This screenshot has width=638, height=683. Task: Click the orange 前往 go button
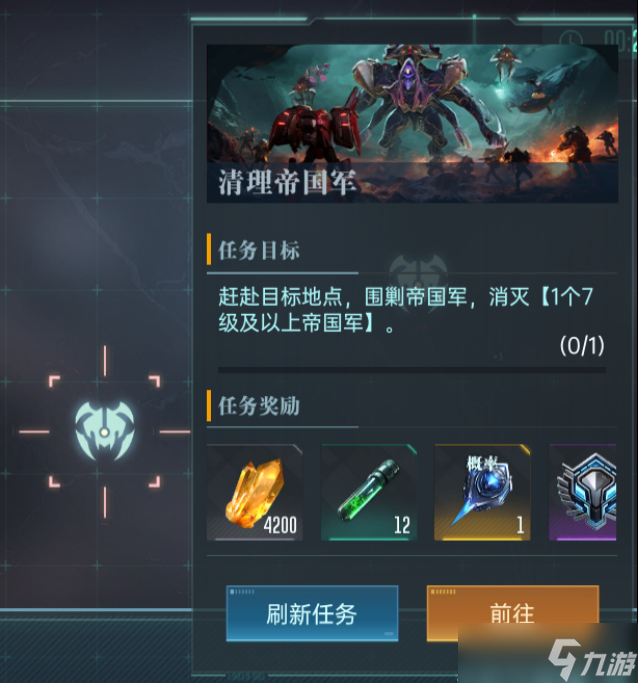(513, 612)
